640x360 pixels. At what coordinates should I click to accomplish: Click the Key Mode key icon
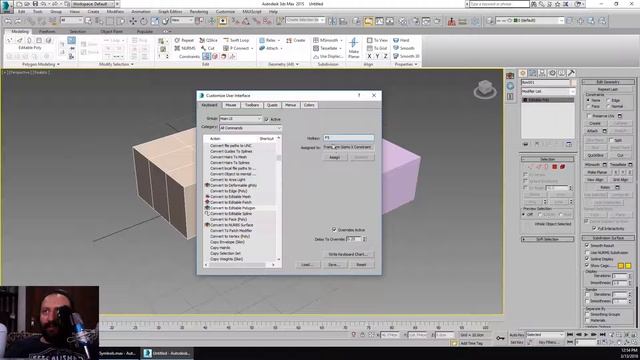pos(500,338)
